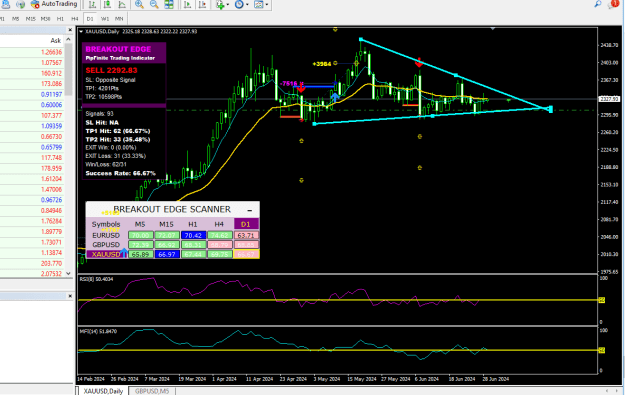This screenshot has height=395, width=625.
Task: Click XAUUSD M15 cell 66.97
Action: pos(167,254)
